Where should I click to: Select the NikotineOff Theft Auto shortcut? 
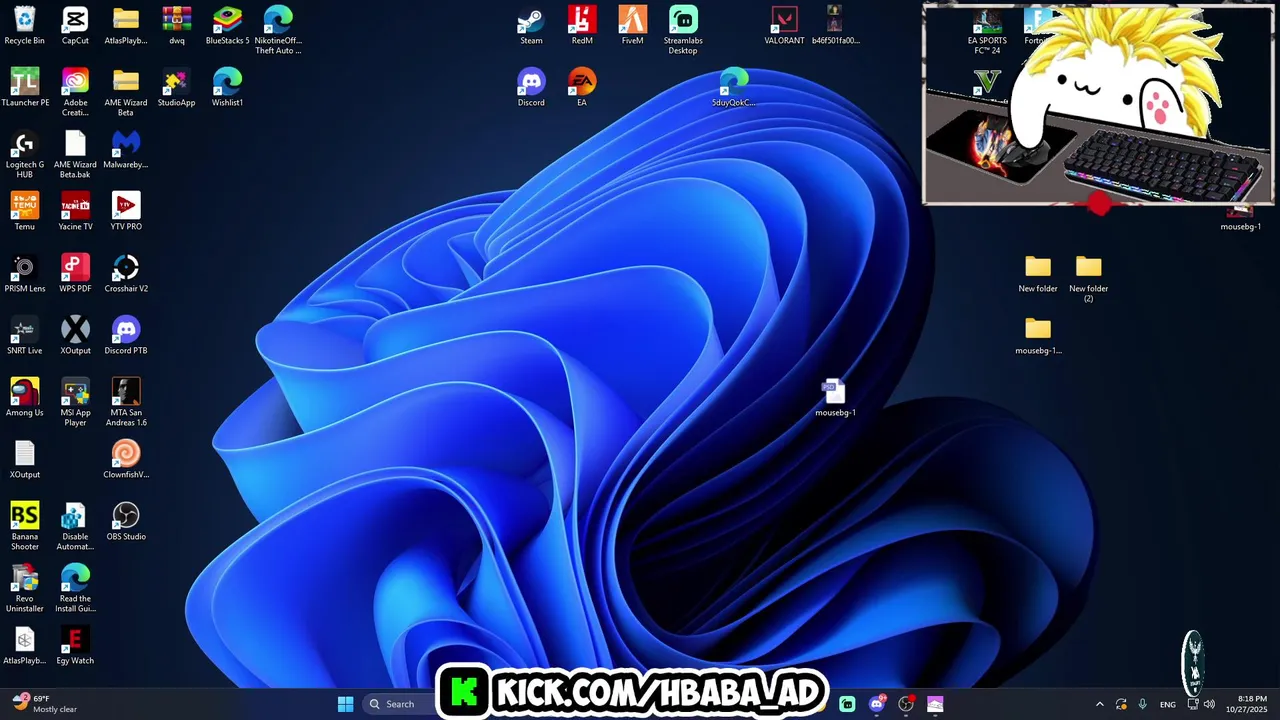[278, 30]
